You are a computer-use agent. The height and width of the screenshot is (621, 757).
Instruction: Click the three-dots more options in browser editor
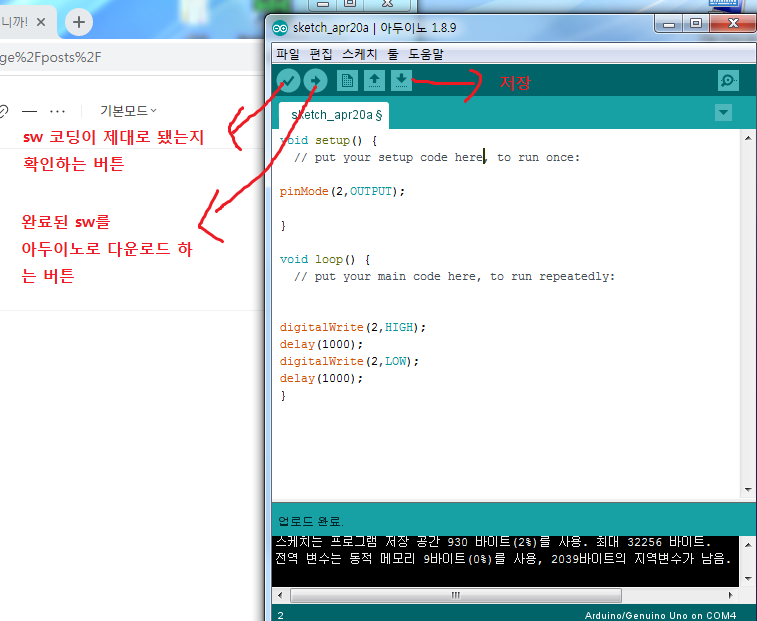coord(57,112)
